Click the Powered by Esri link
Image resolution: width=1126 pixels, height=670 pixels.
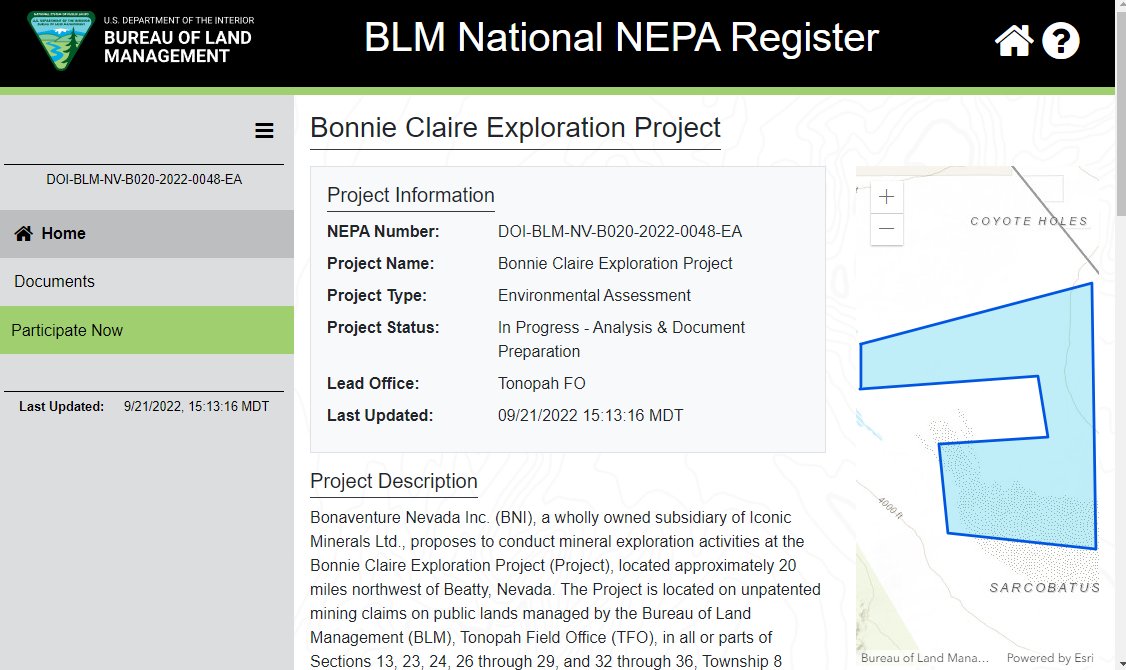tap(1052, 657)
